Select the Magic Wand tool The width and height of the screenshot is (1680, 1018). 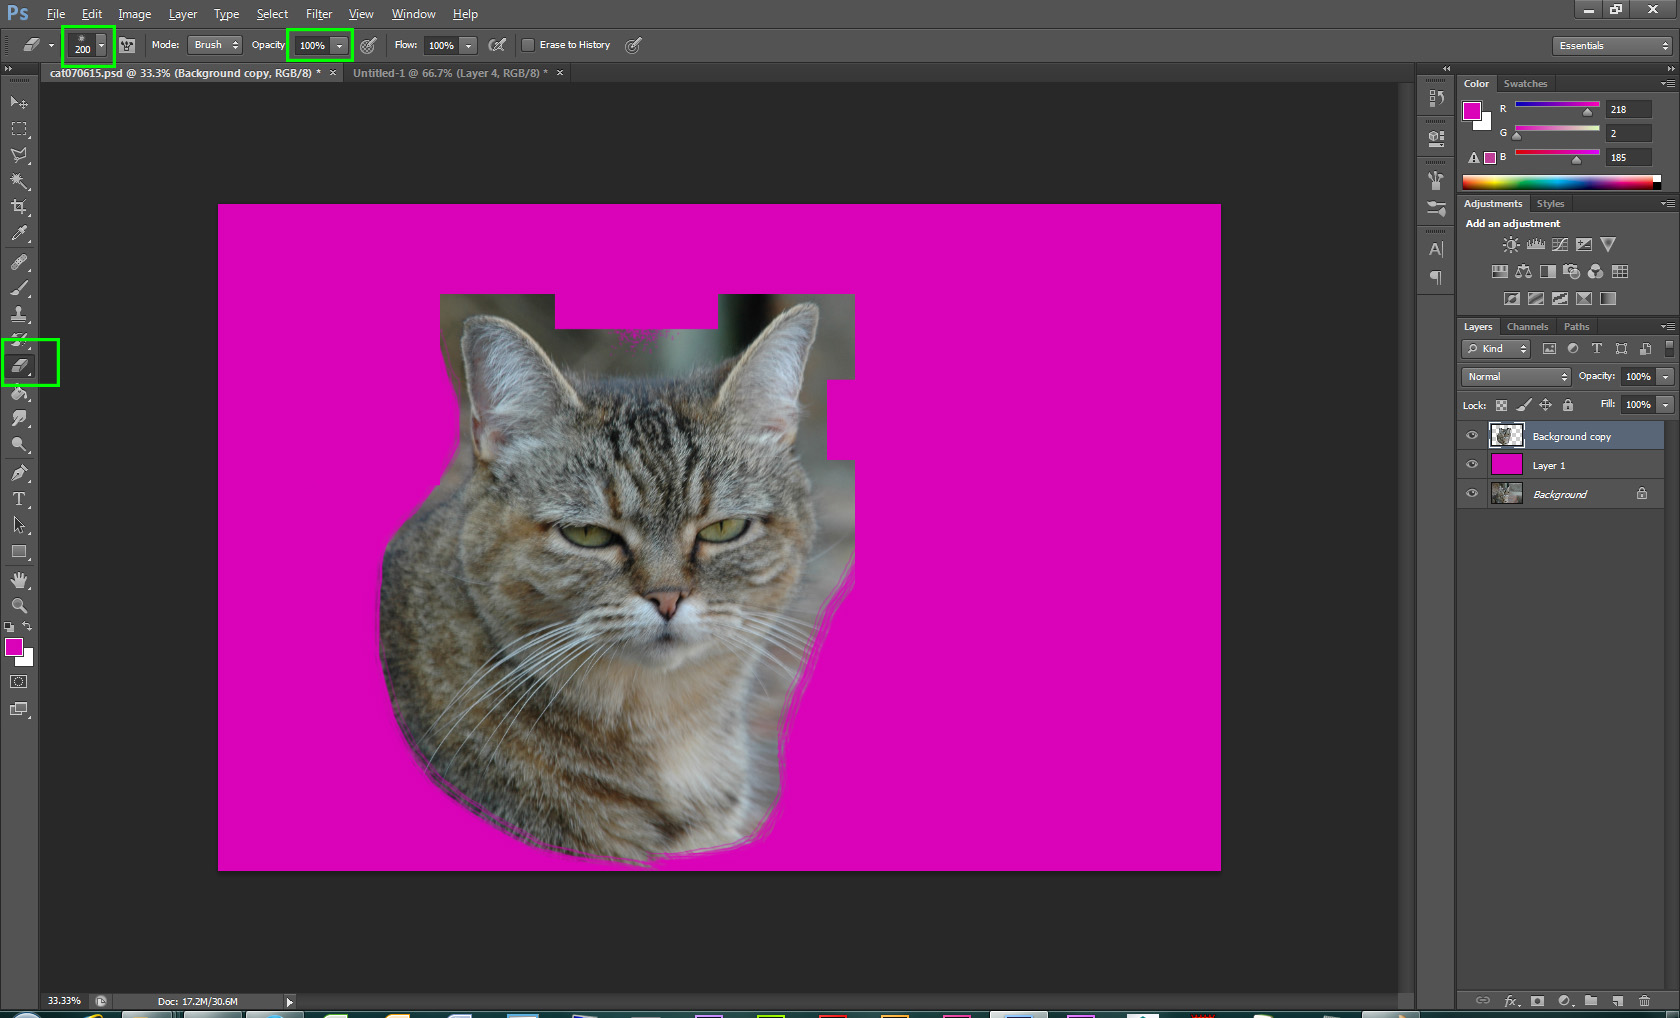[x=19, y=181]
